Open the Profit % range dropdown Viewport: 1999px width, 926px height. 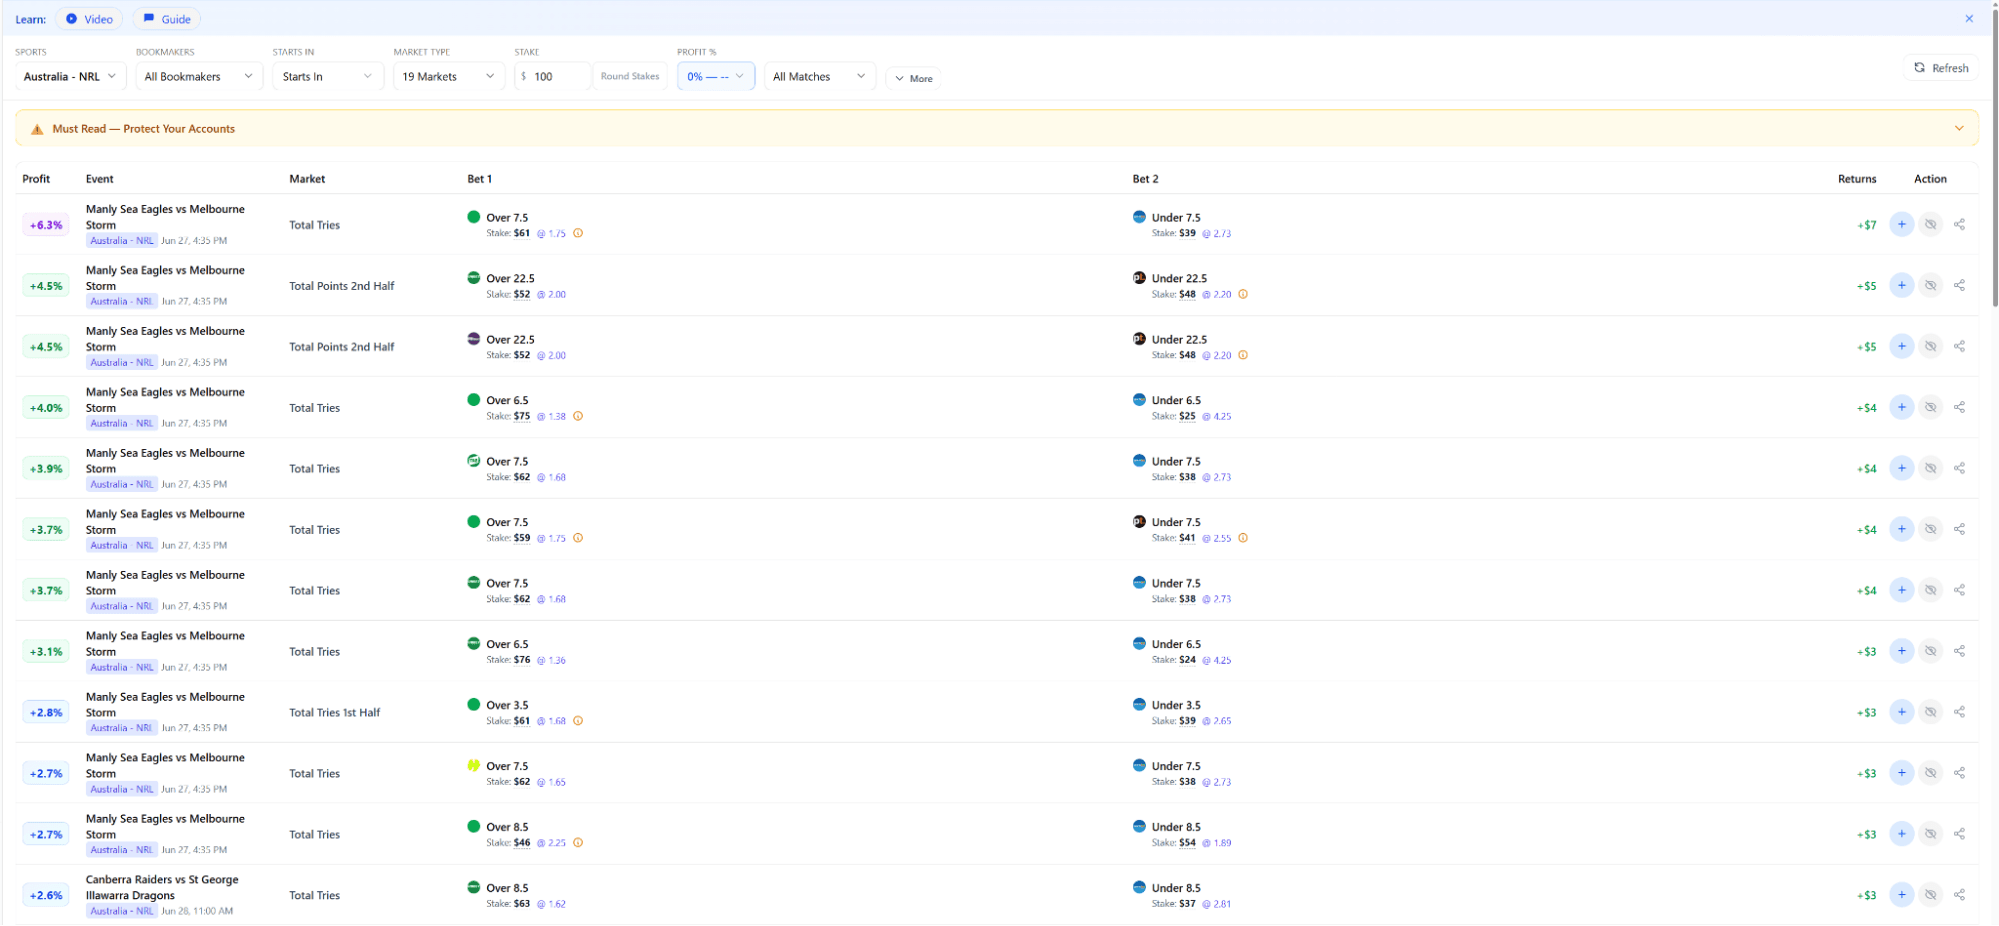point(716,77)
